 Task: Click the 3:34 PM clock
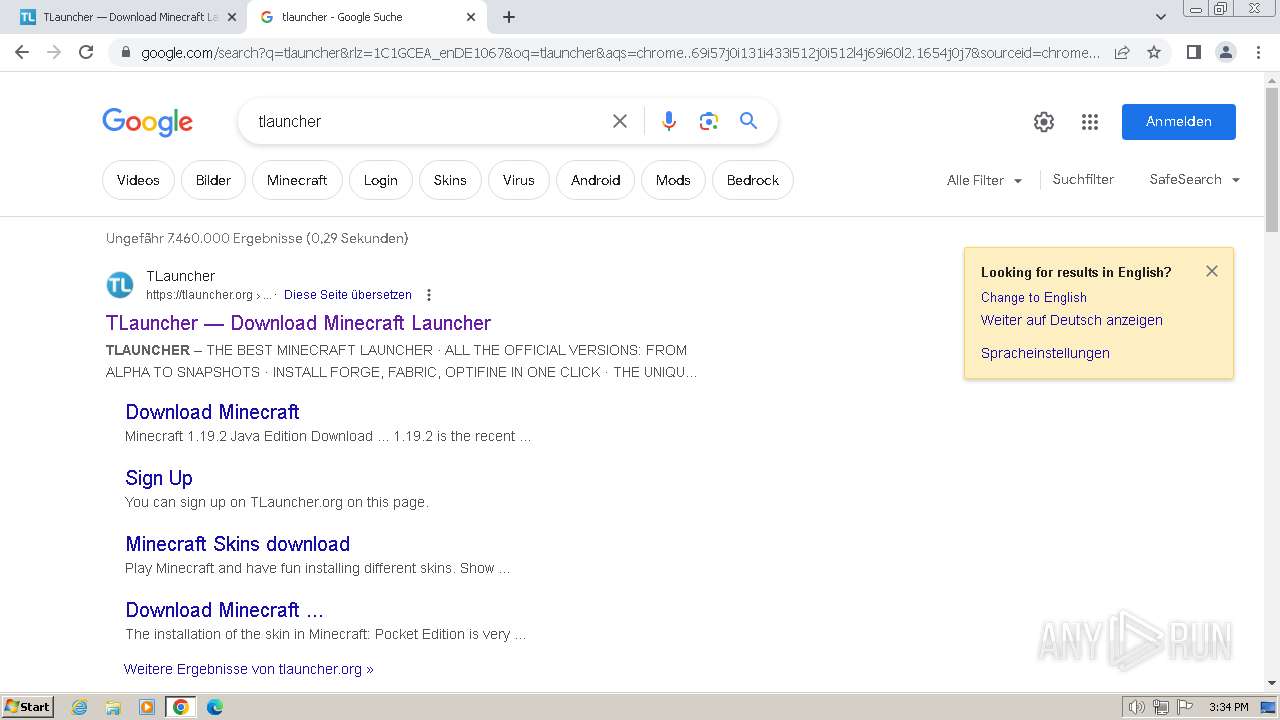(x=1229, y=707)
